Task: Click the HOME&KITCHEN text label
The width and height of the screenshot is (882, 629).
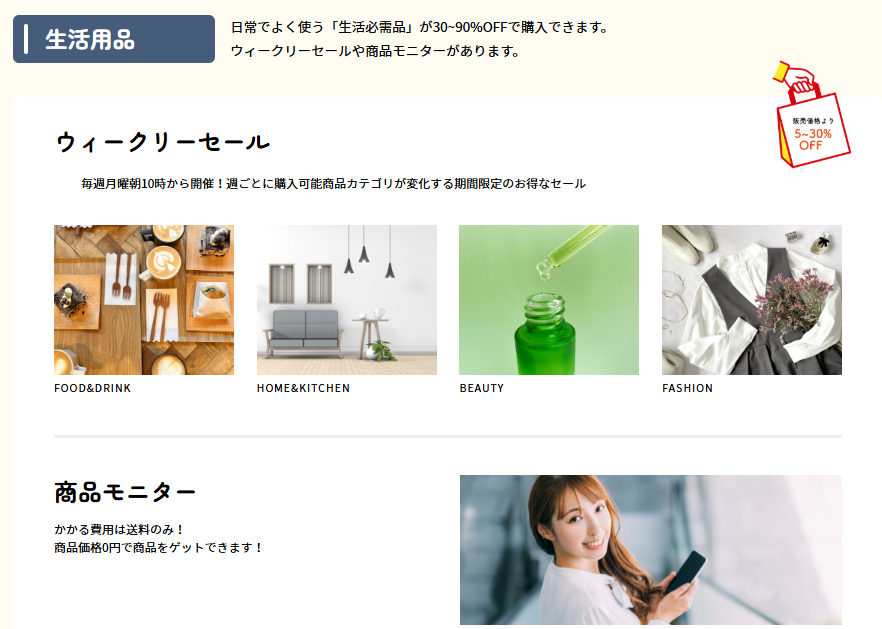Action: tap(303, 388)
